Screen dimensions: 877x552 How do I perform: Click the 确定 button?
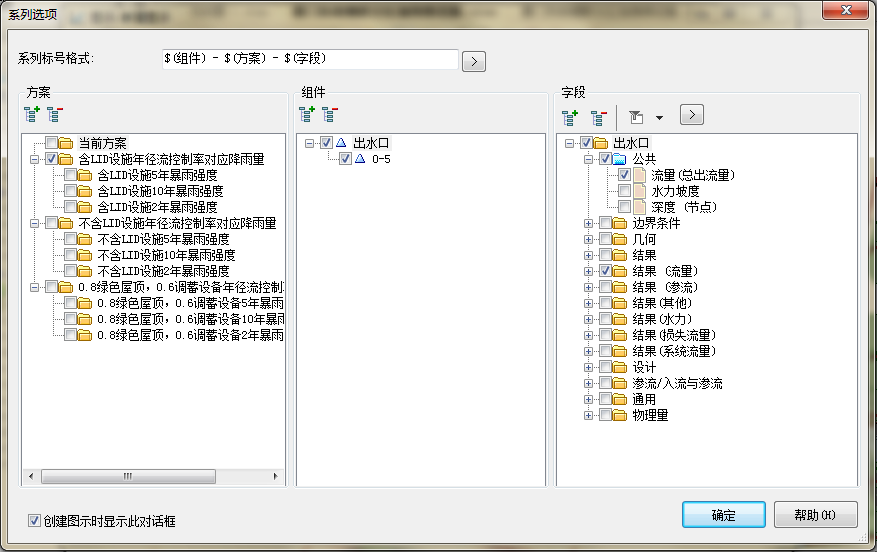coord(724,515)
